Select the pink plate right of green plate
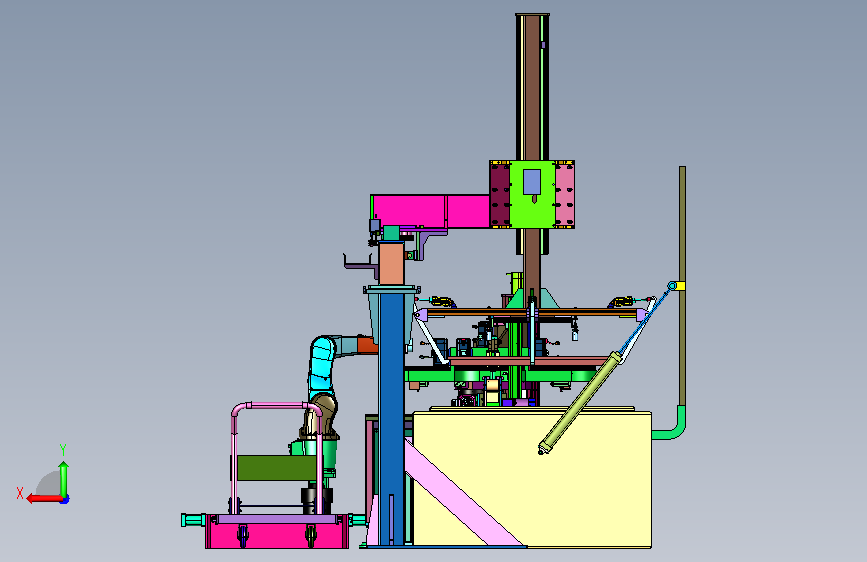This screenshot has height=562, width=867. point(565,194)
